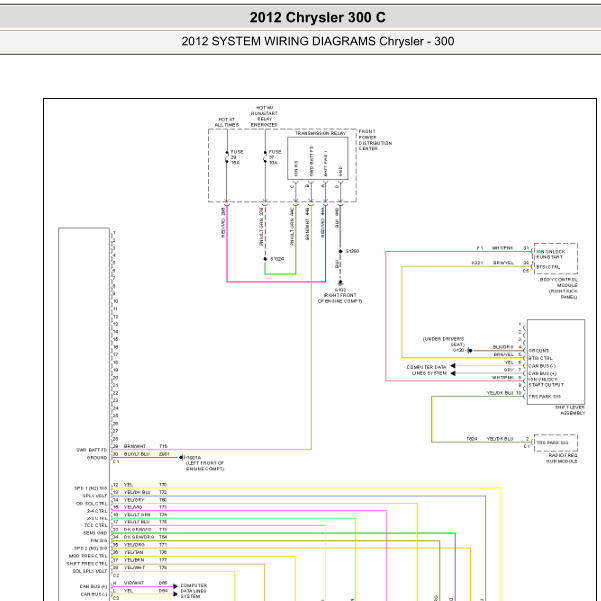The height and width of the screenshot is (601, 601).
Task: Click the "HOT AT ALL TIMES" label
Action: pyautogui.click(x=227, y=122)
